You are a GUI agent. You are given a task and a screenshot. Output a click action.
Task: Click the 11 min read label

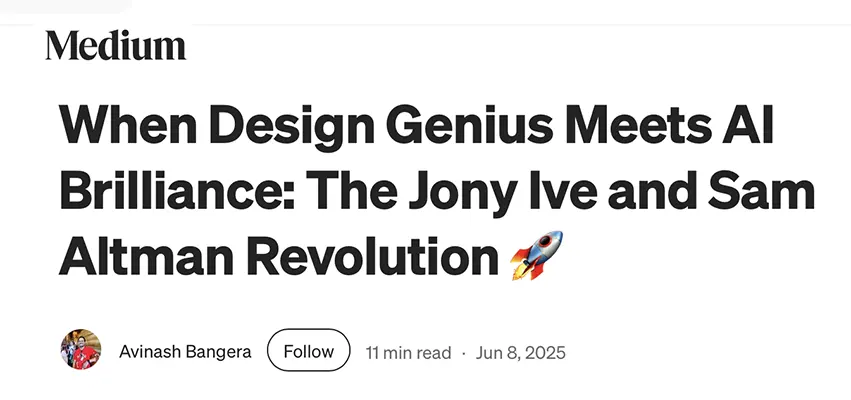[408, 353]
